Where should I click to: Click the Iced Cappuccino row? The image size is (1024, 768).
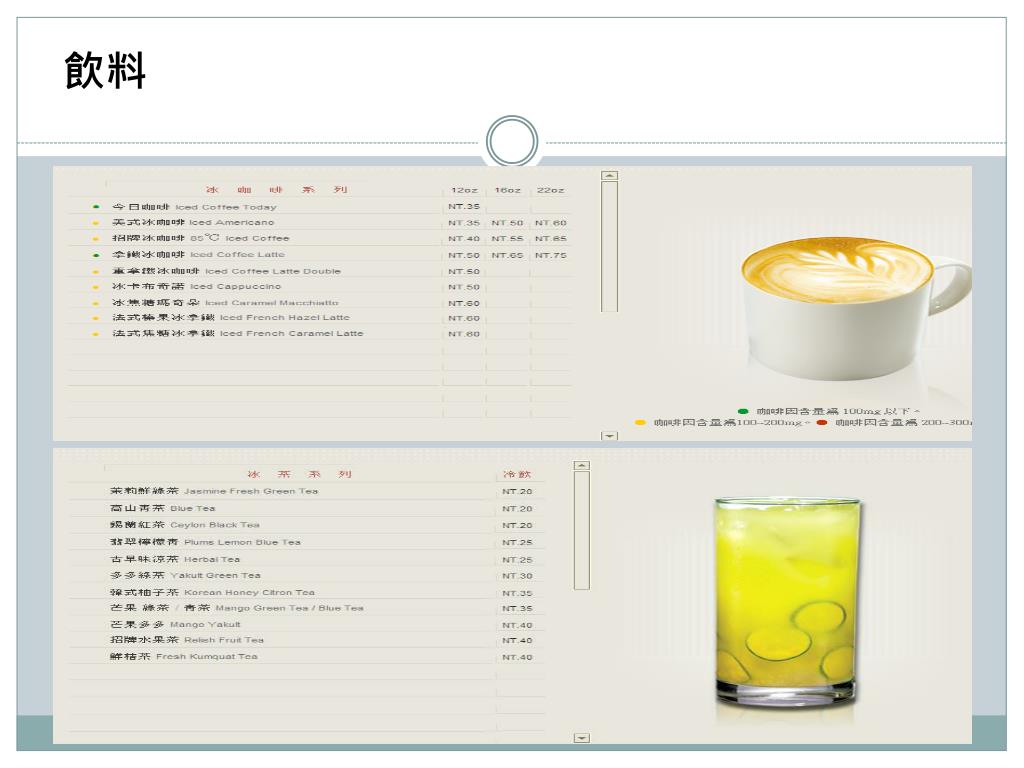(320, 287)
